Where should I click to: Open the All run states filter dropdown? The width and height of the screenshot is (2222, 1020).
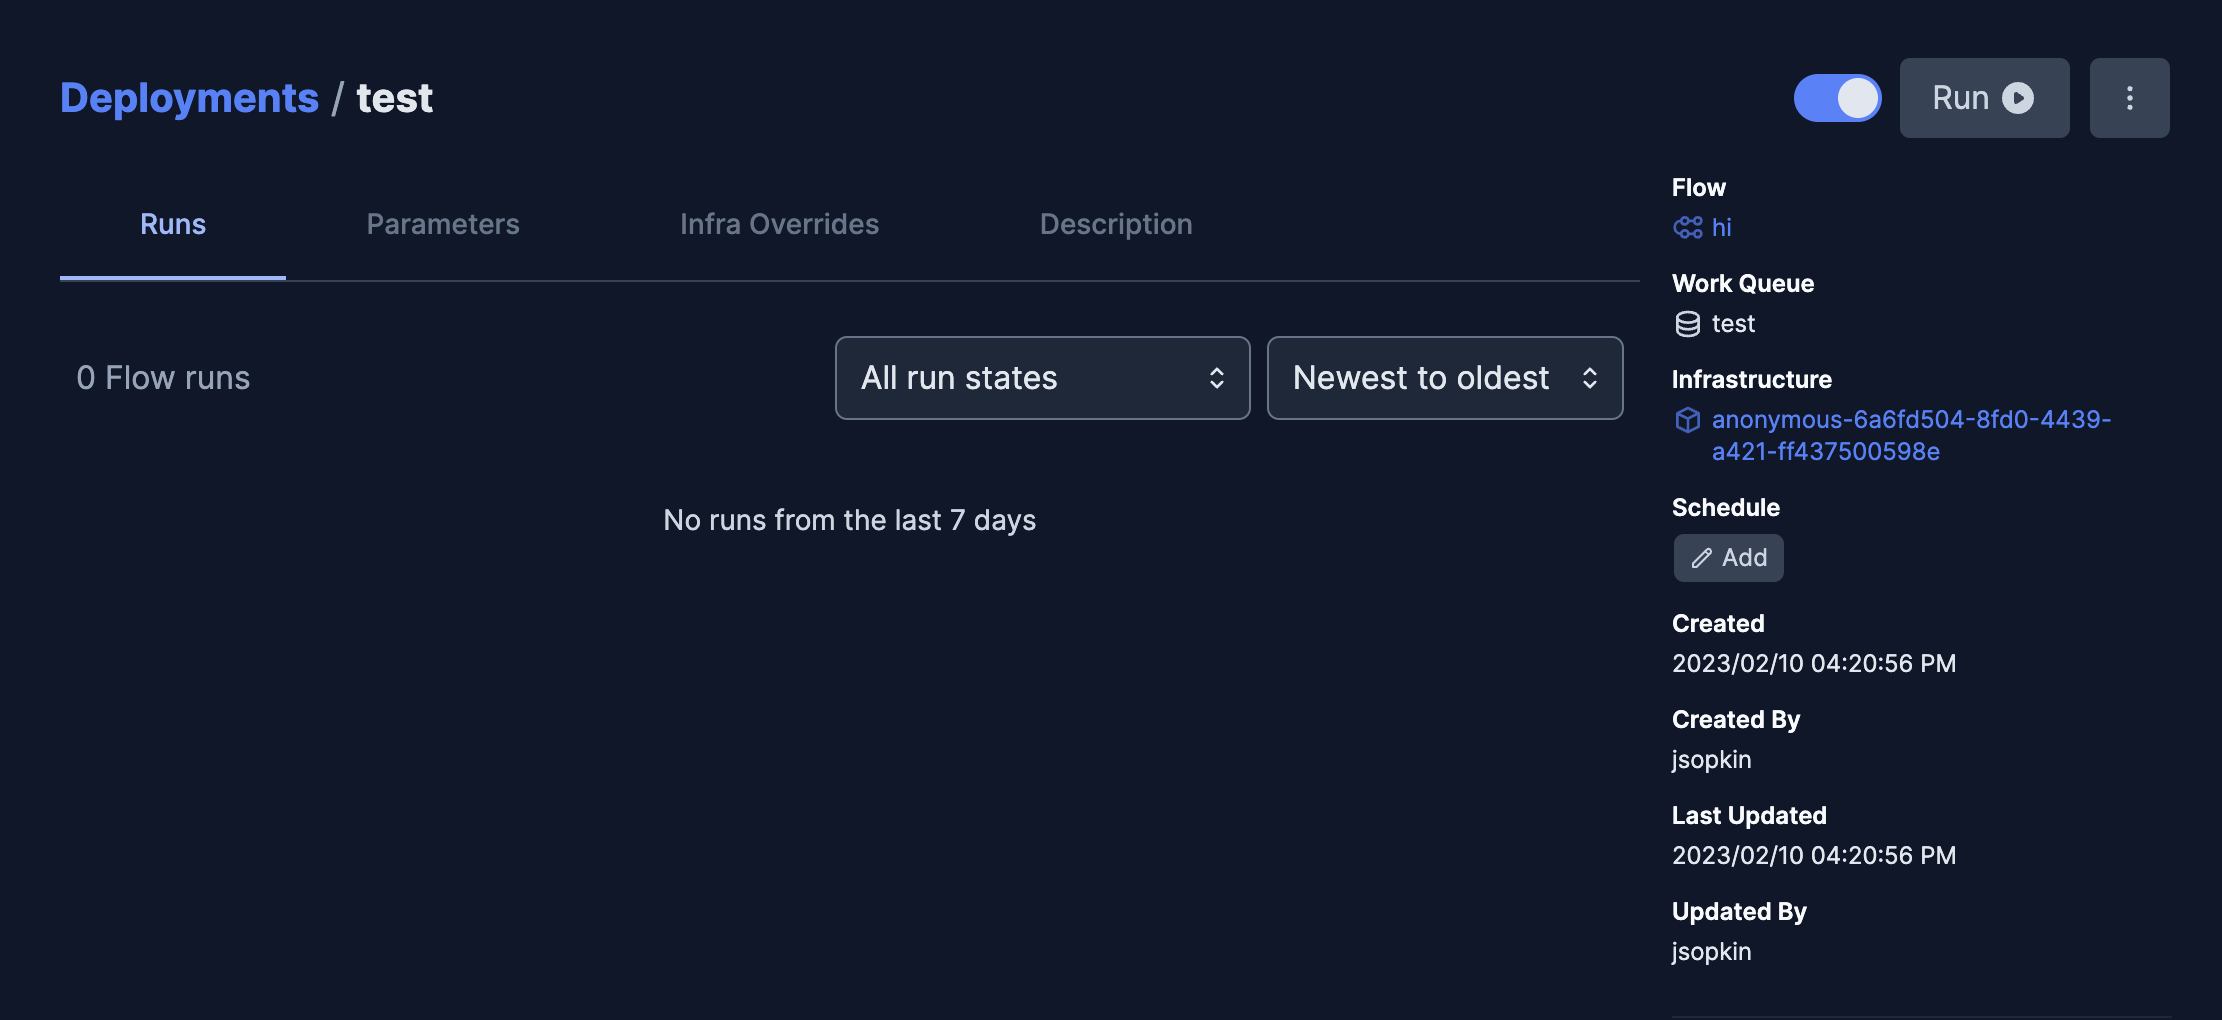coord(1042,378)
